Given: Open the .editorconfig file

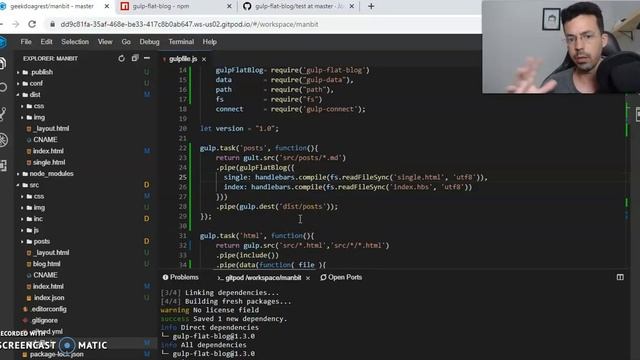Looking at the screenshot, I should click(x=48, y=309).
